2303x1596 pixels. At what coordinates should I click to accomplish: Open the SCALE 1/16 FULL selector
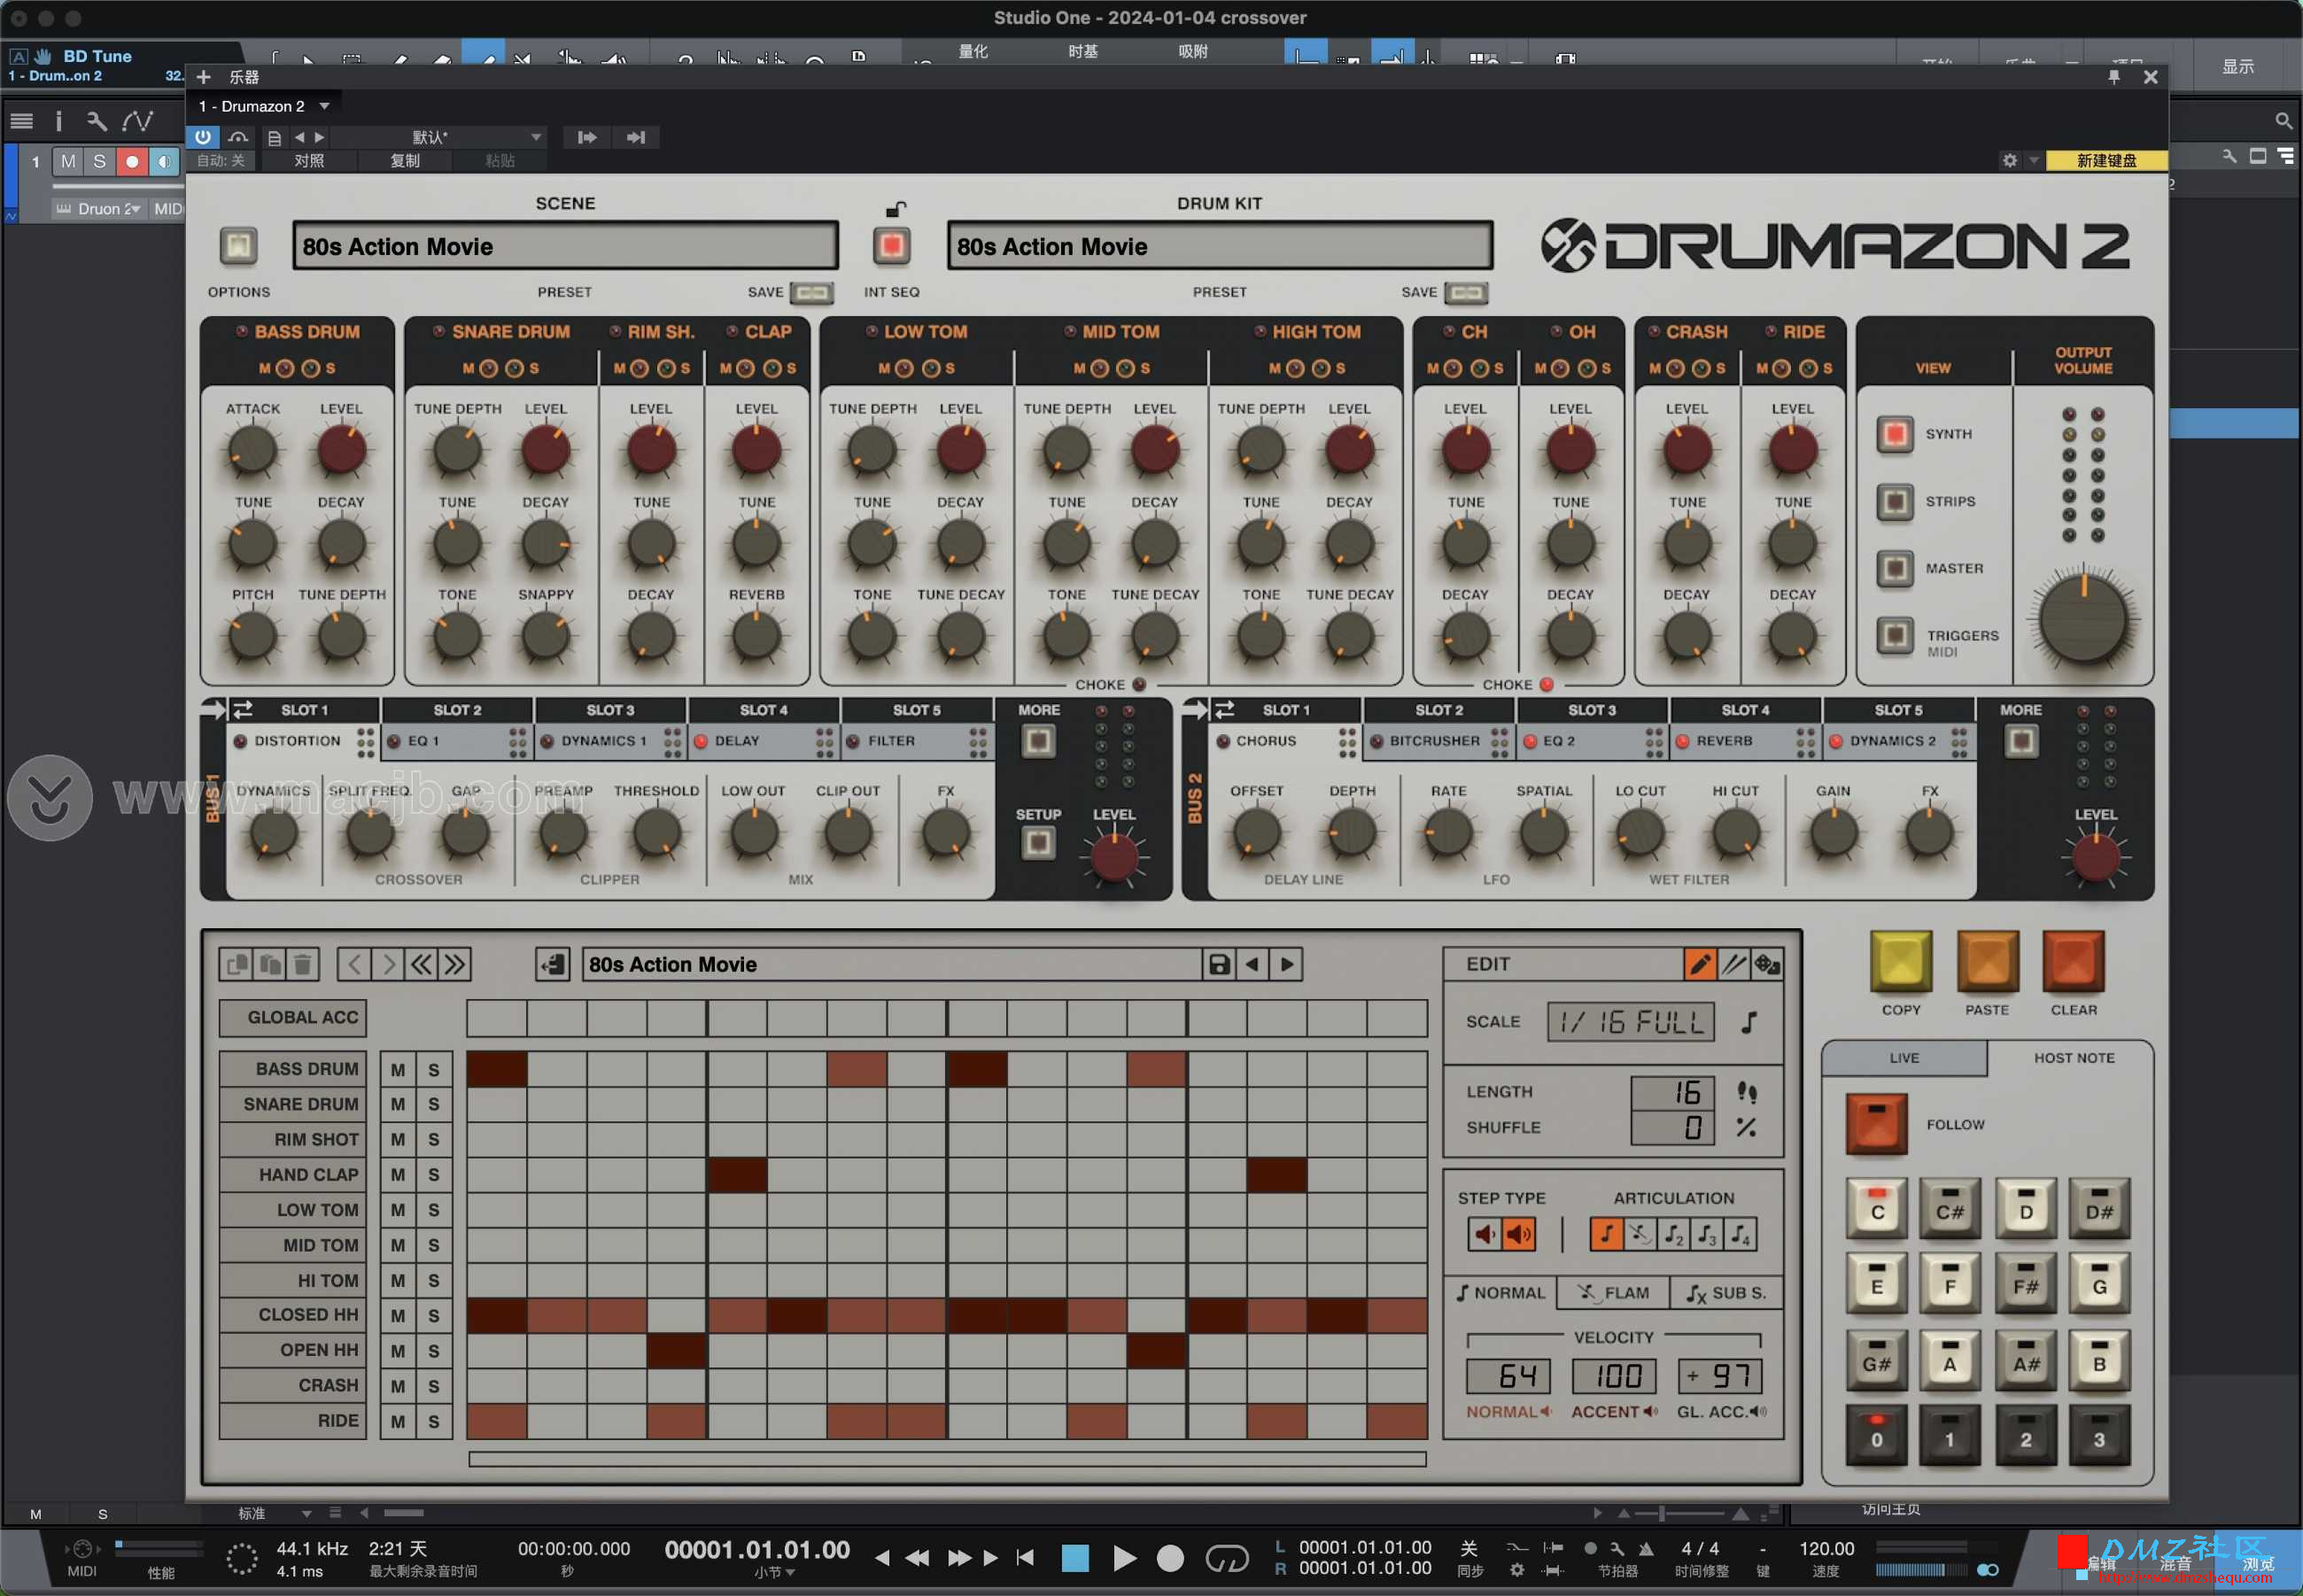coord(1630,1022)
